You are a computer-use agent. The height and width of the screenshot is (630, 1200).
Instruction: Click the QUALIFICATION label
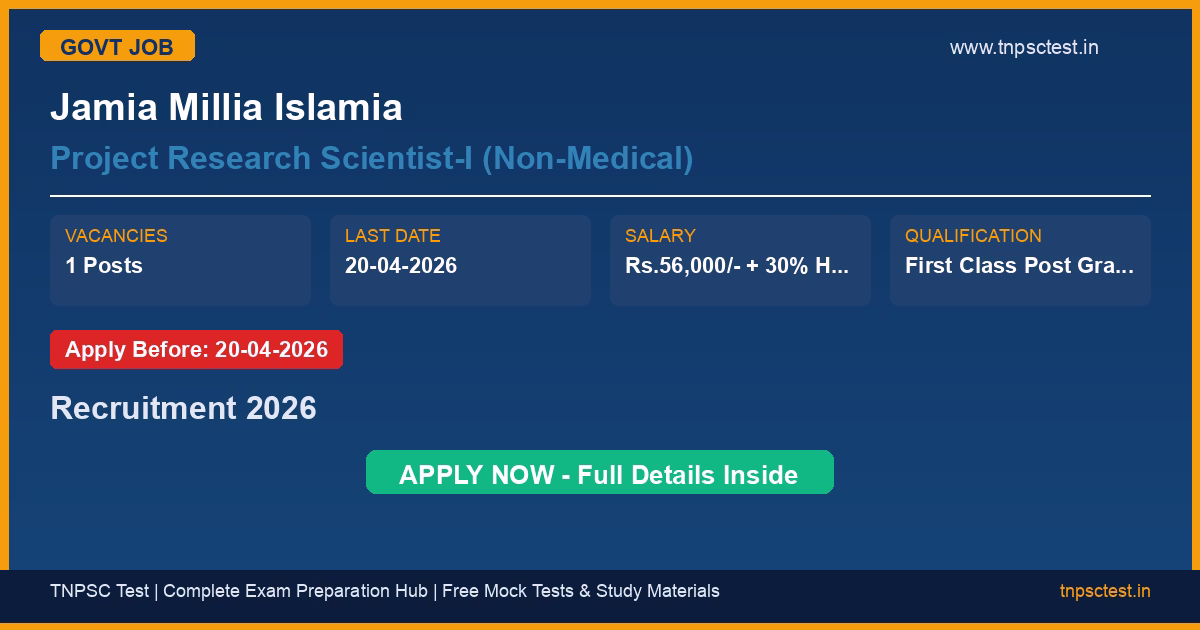pyautogui.click(x=973, y=236)
